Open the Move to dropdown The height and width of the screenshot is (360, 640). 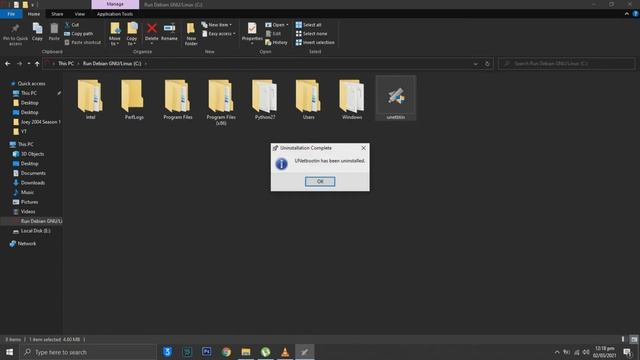point(115,34)
